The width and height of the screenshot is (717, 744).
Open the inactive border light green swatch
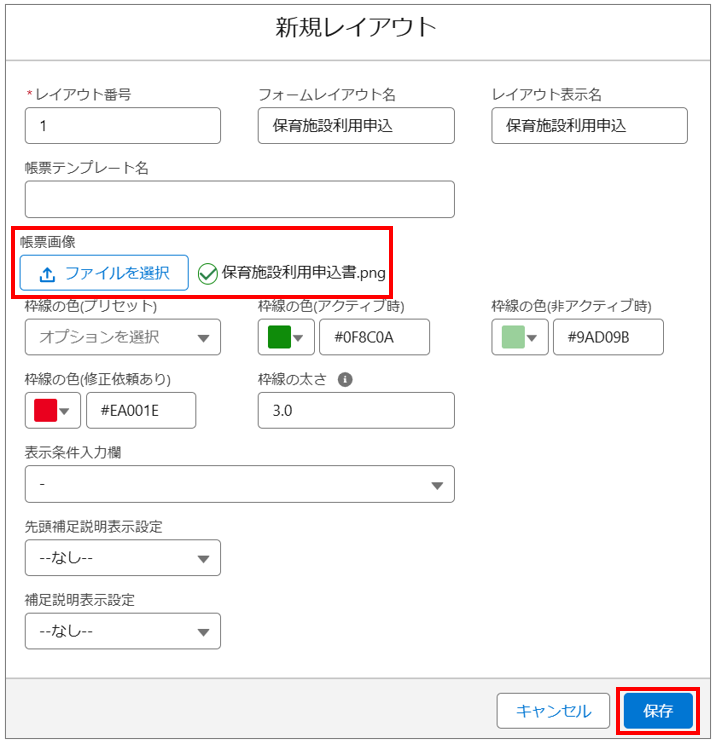click(x=519, y=337)
